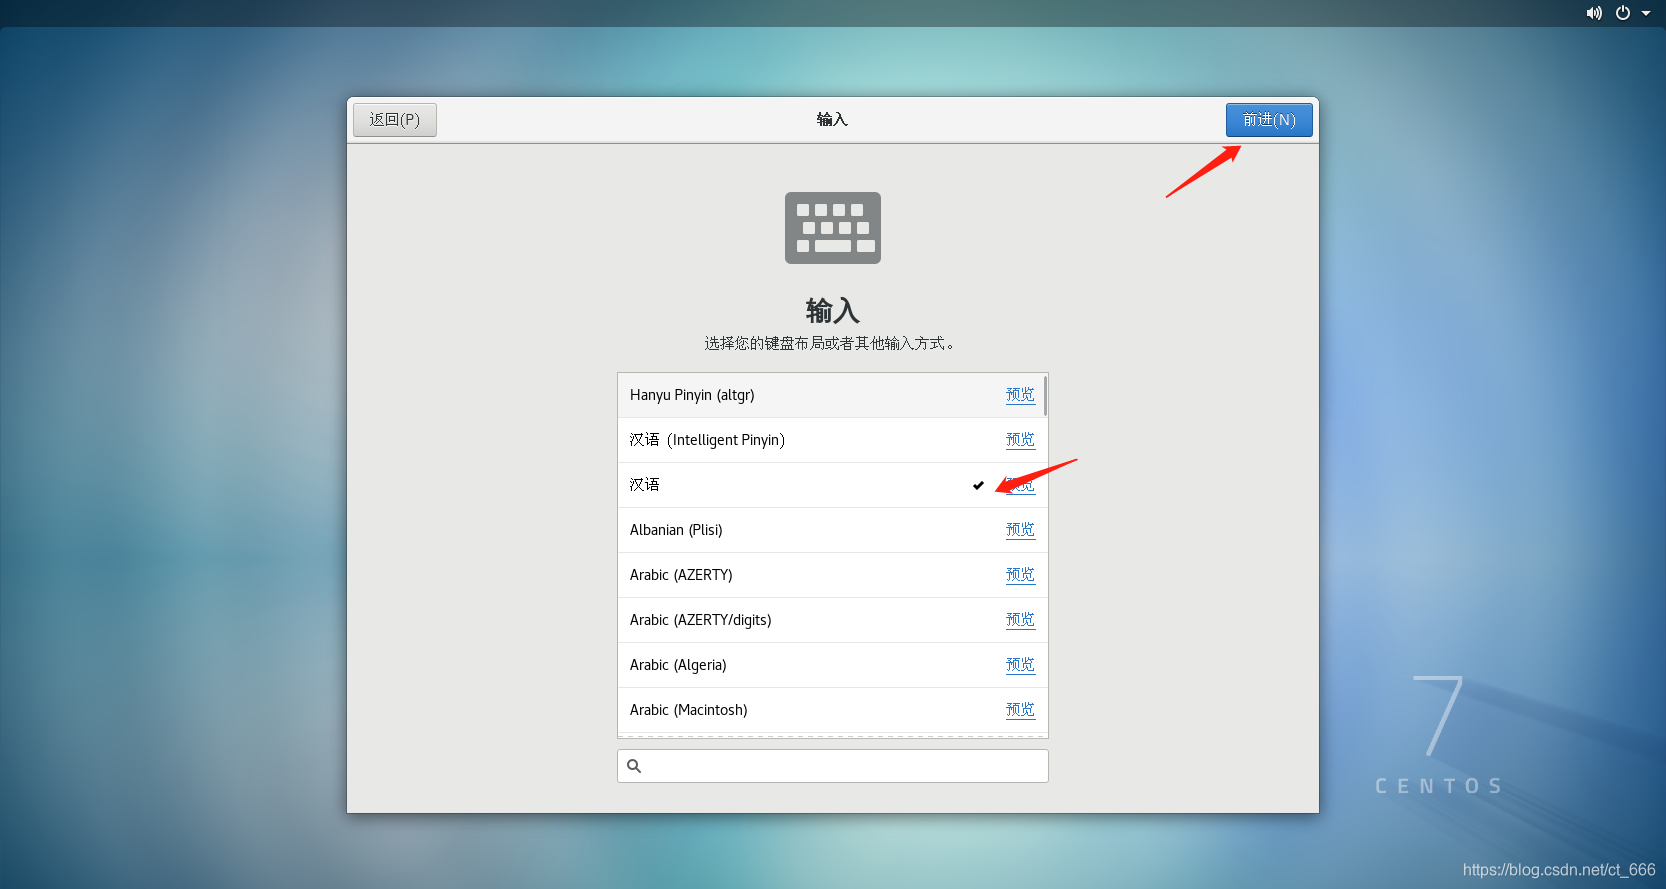This screenshot has height=889, width=1666.
Task: Preview the 汉语 (Intelligent Pinyin) layout
Action: click(1020, 440)
